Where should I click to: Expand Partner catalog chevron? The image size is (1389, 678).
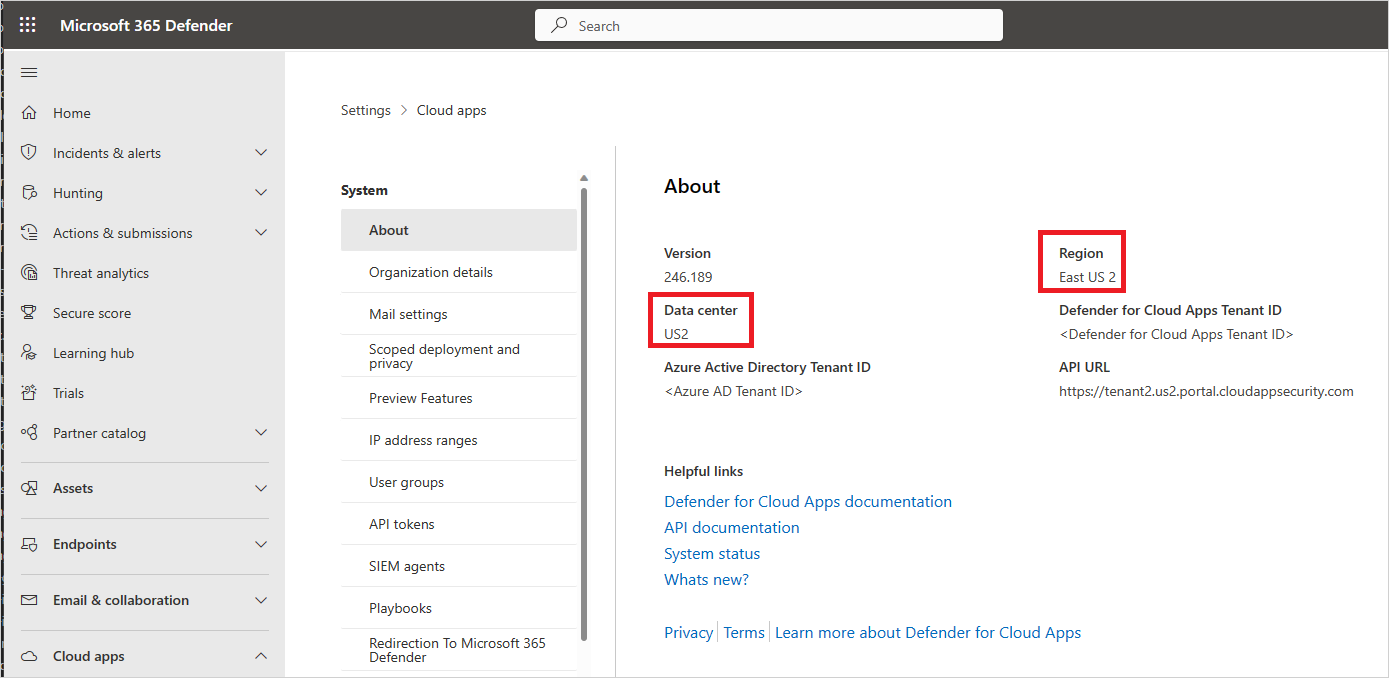[x=261, y=433]
